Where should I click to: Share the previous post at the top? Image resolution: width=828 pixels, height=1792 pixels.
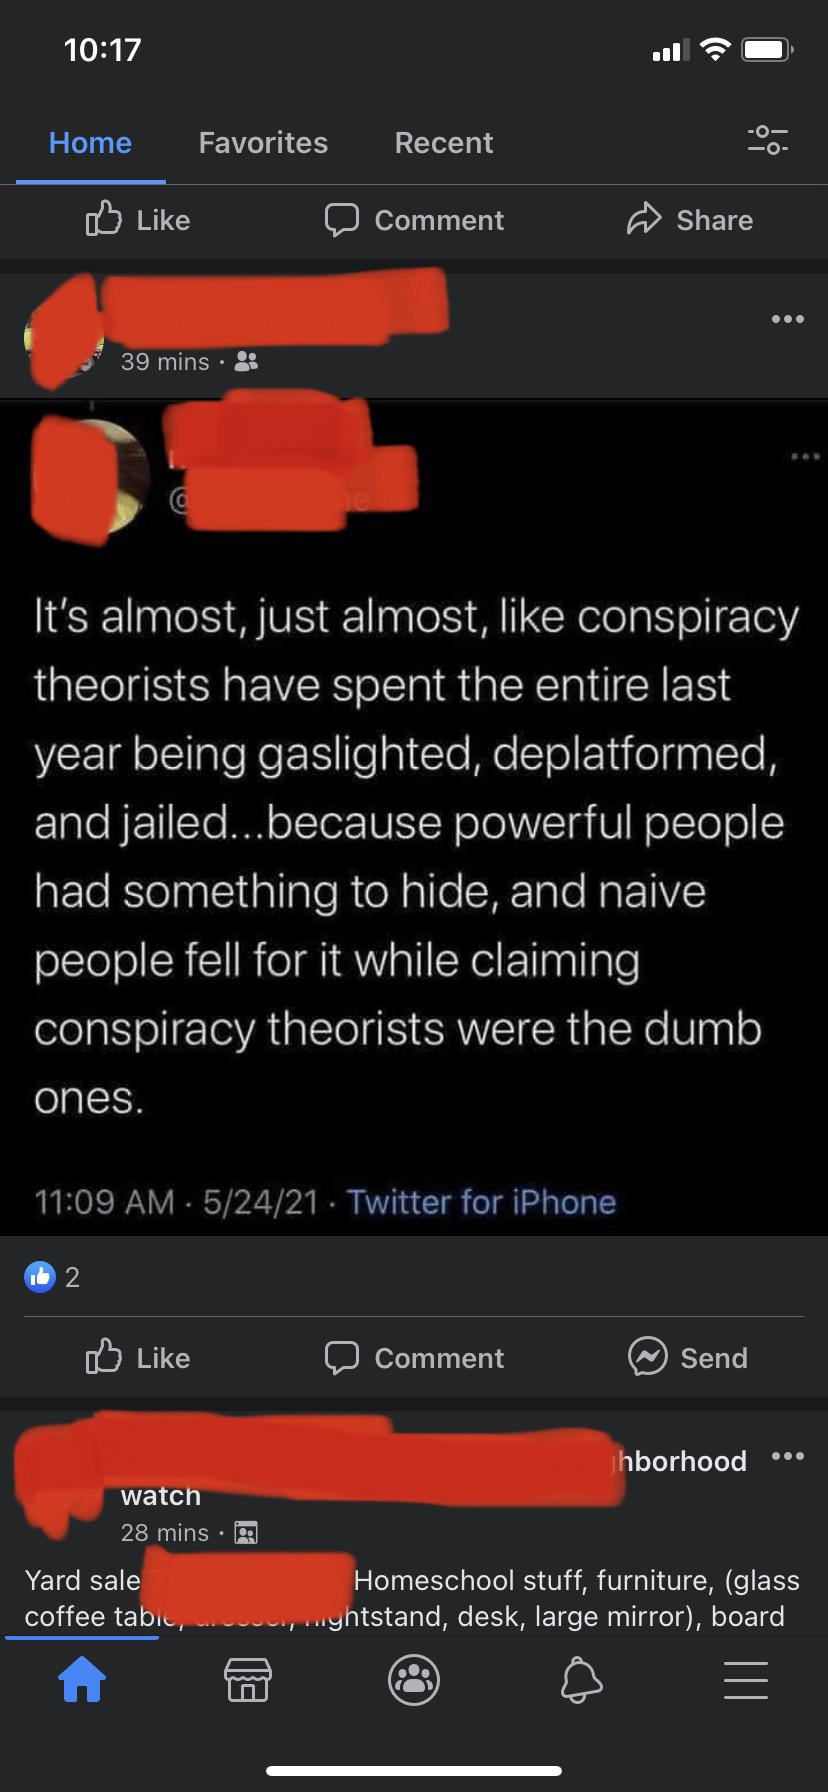(x=689, y=220)
